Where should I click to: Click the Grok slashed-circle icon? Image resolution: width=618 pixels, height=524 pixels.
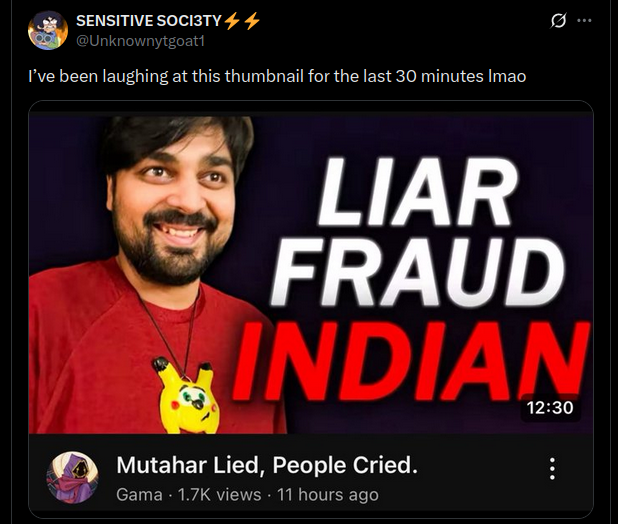click(x=559, y=20)
